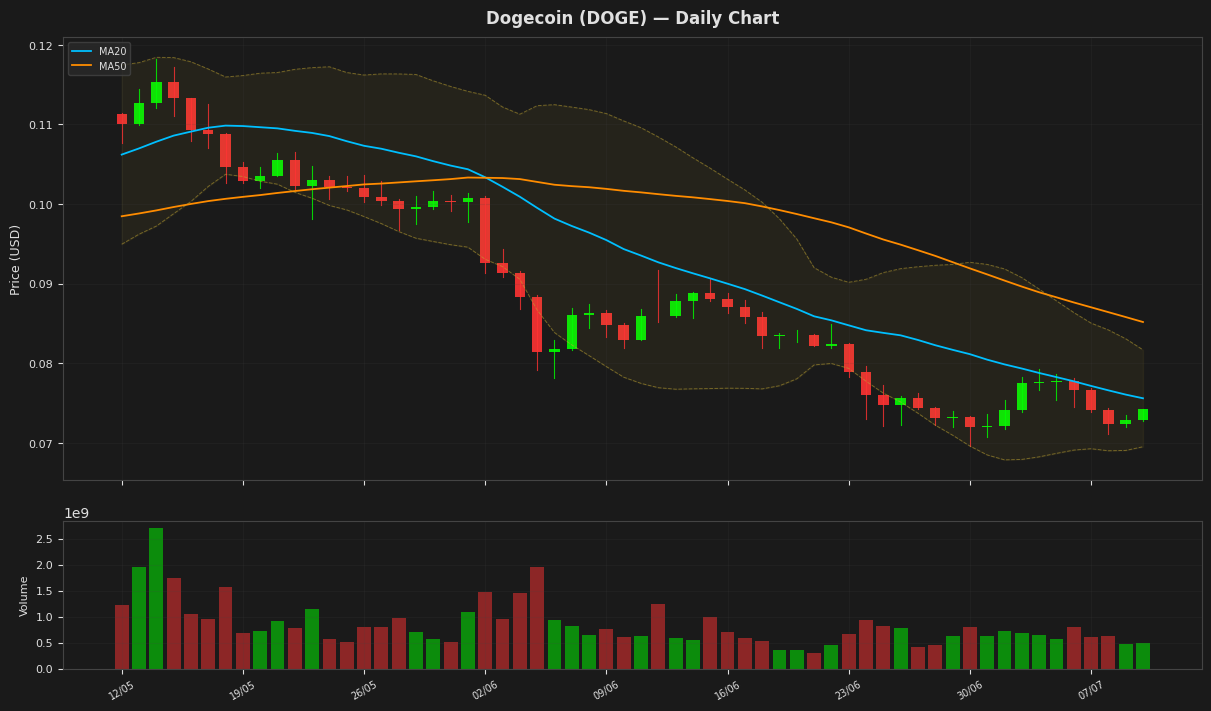The image size is (1211, 711).
Task: Click the 2.5 volume tick label
Action: 46,539
